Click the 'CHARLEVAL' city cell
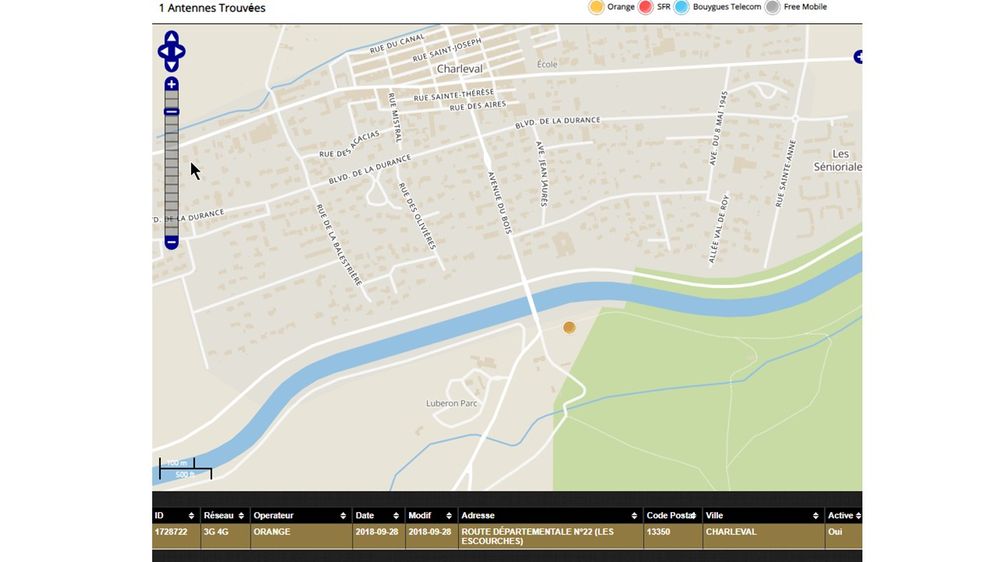 click(763, 536)
